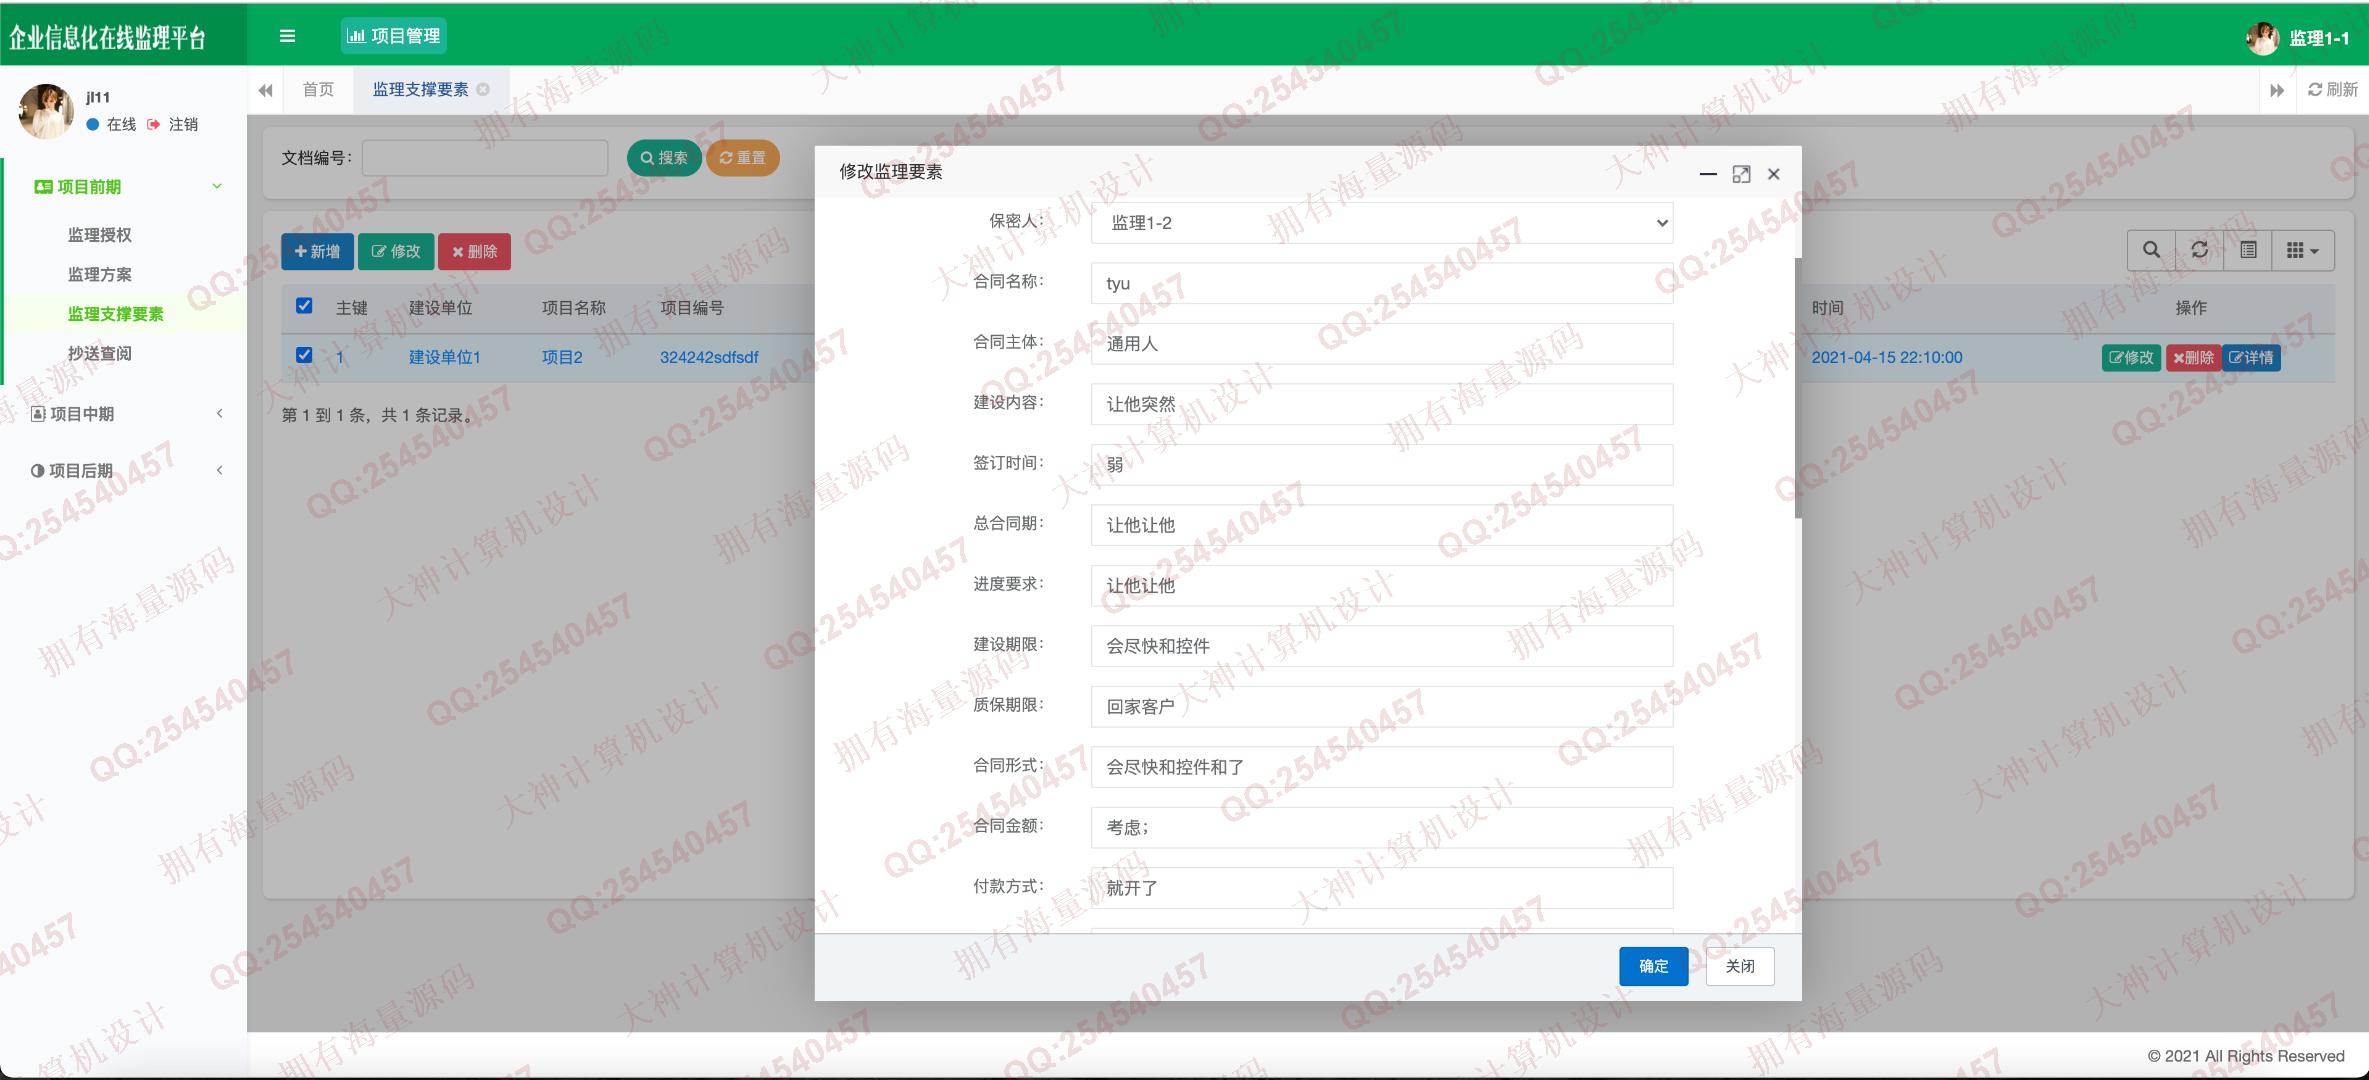Click the 重置 reset button
Image resolution: width=2369 pixels, height=1080 pixels.
742,158
